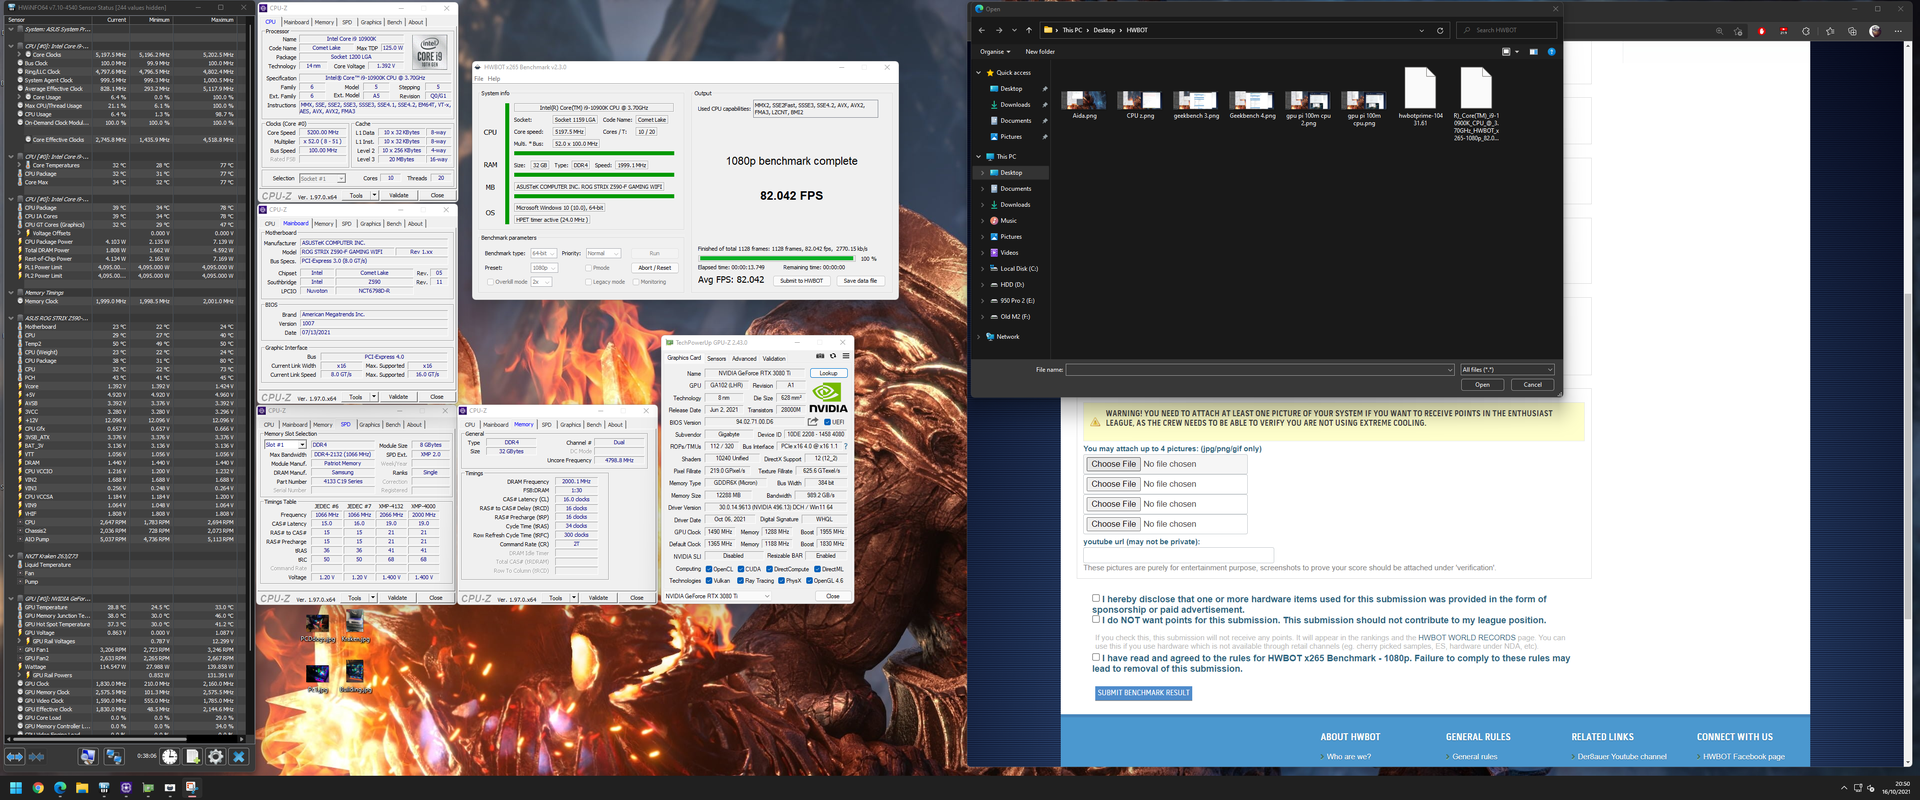1920x800 pixels.
Task: Click GPU-Z BIOS export share icon
Action: pyautogui.click(x=813, y=422)
